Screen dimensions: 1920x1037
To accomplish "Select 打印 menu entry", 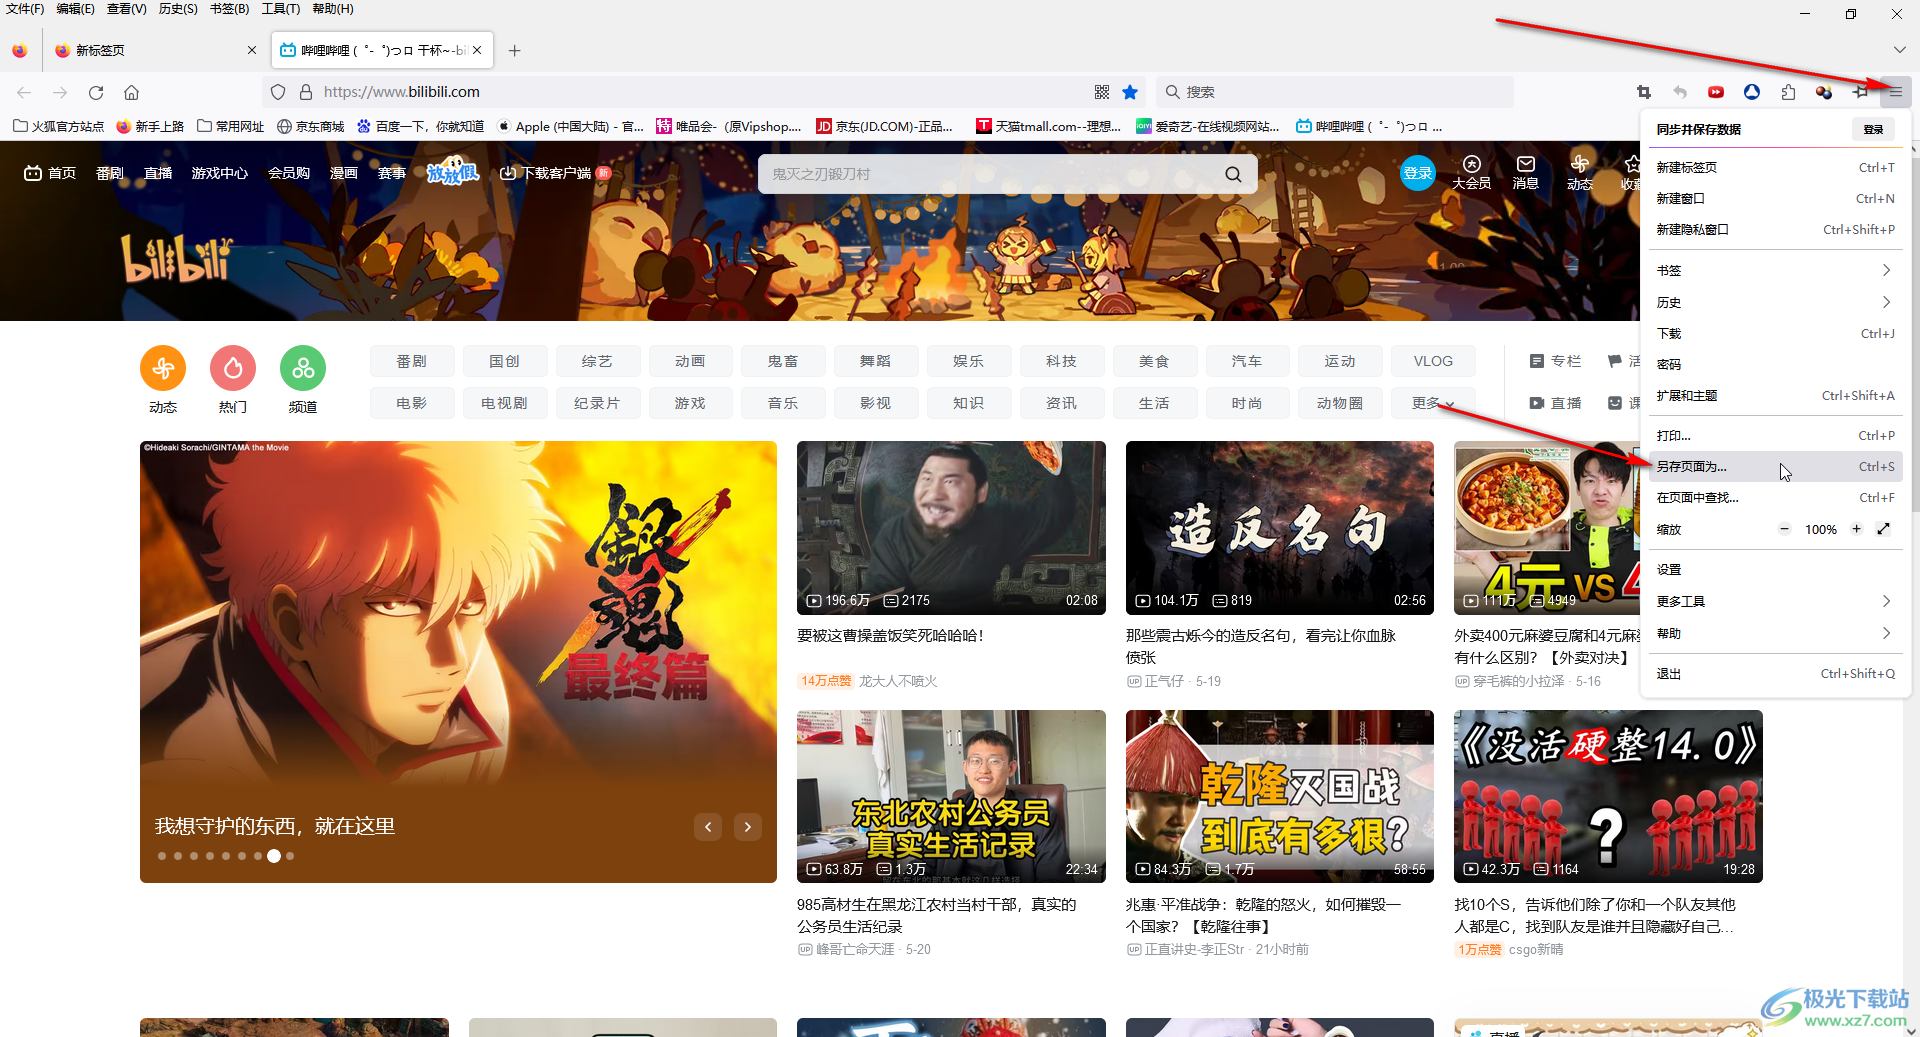I will [1774, 435].
